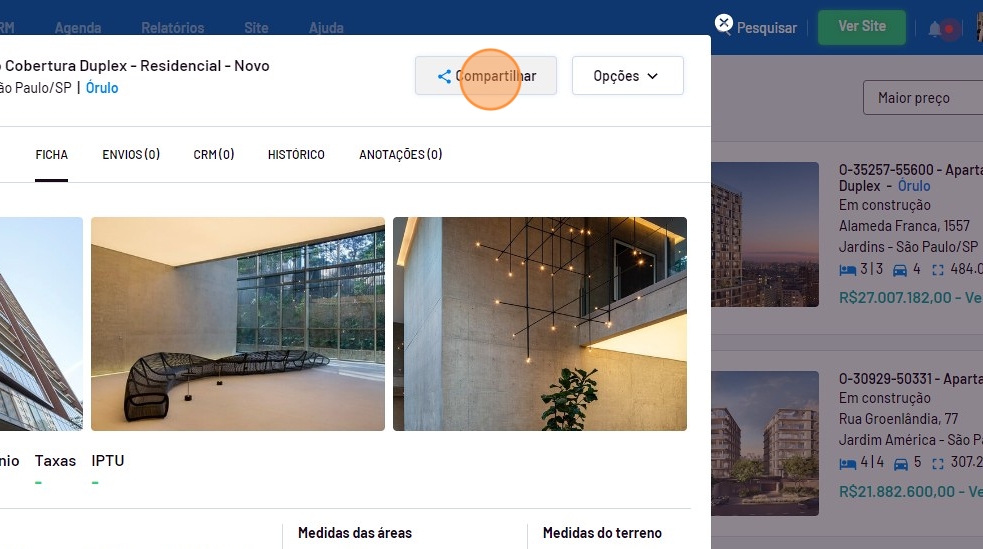Click the user avatar in header
983x549 pixels.
[x=978, y=29]
